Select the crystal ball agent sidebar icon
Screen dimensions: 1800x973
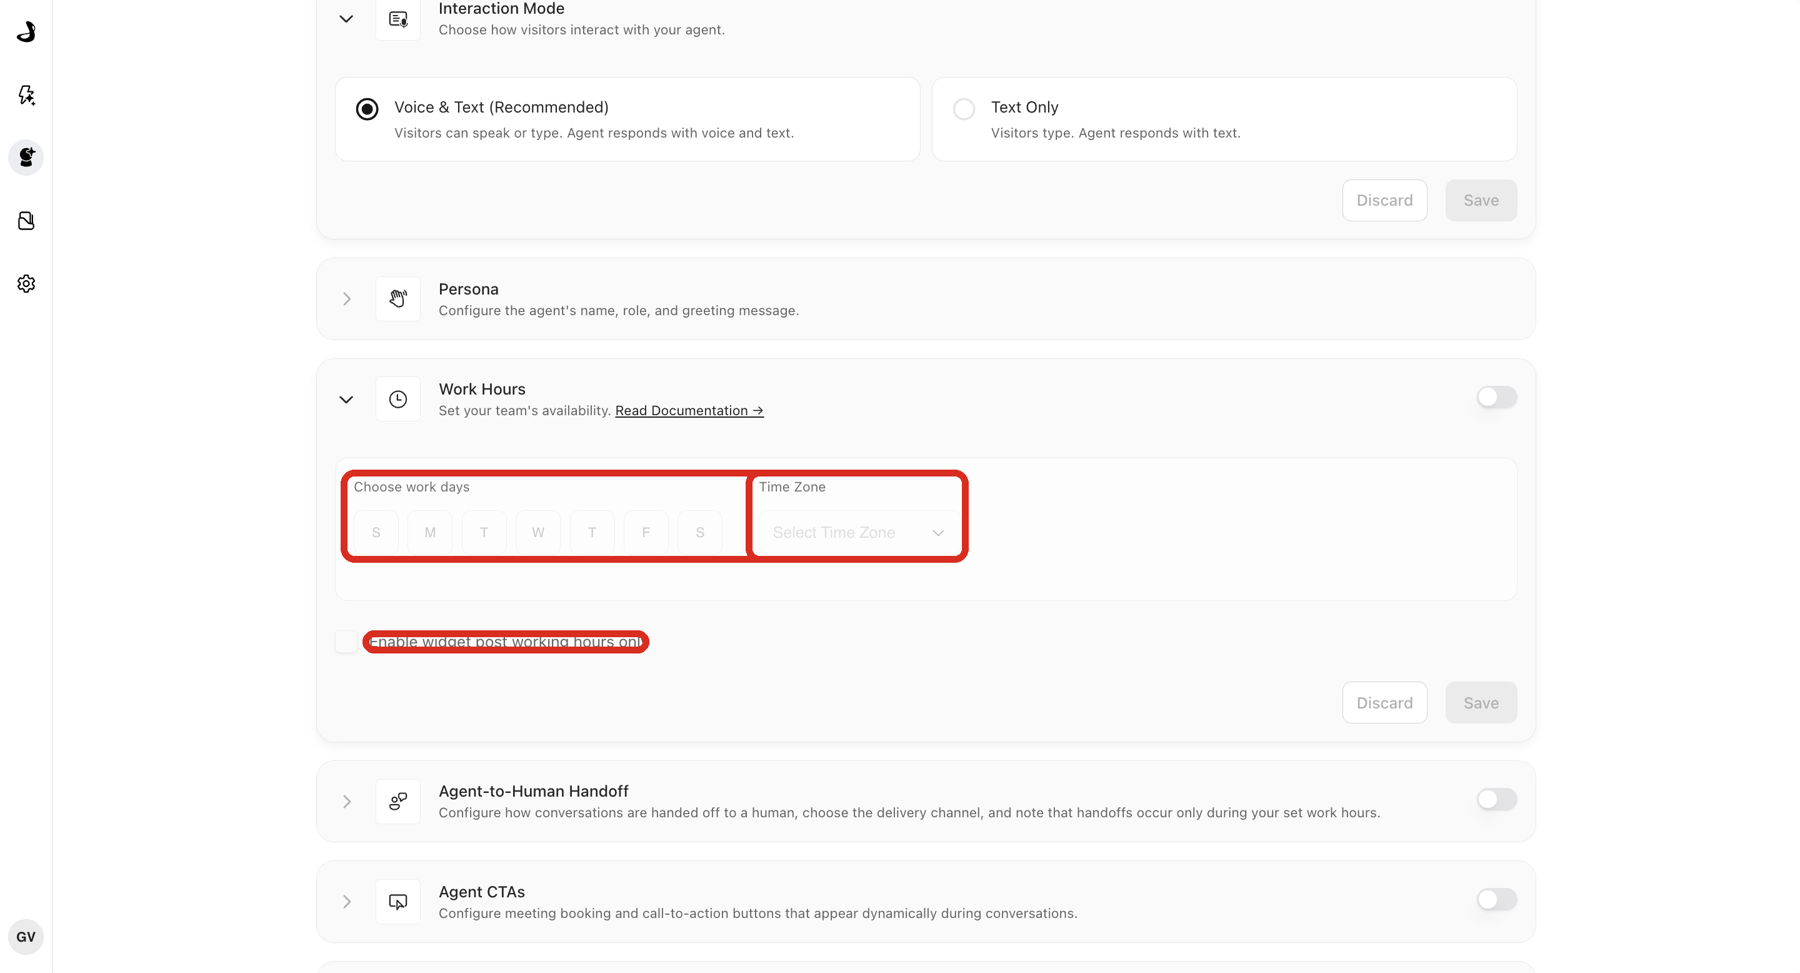pos(26,158)
